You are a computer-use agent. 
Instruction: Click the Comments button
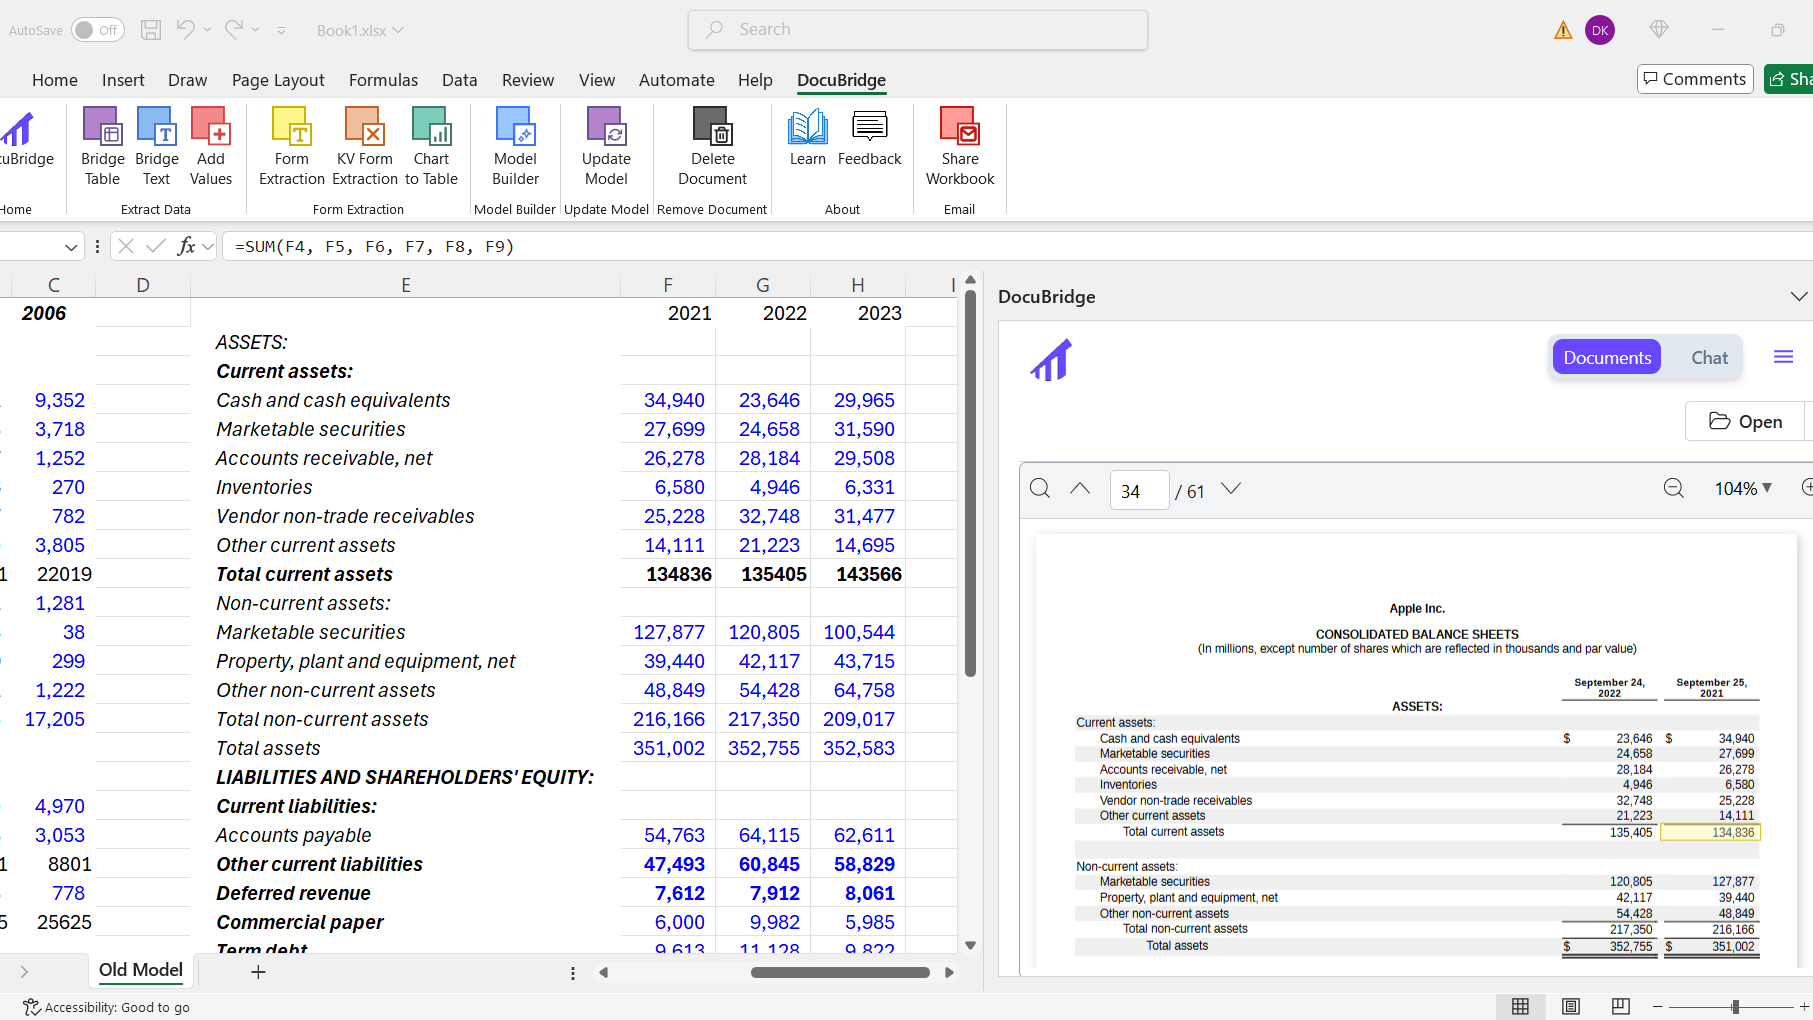pyautogui.click(x=1695, y=79)
